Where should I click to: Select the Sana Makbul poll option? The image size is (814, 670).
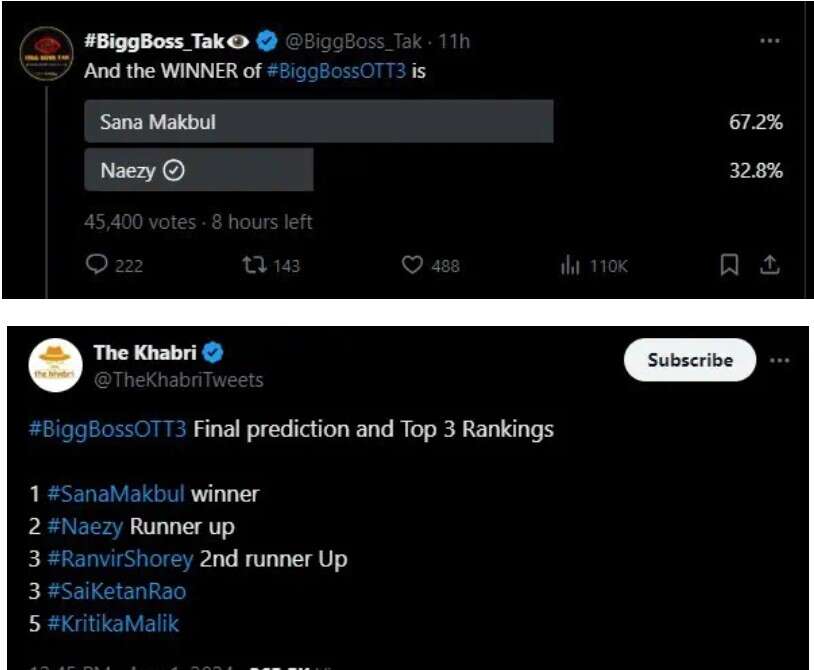point(319,122)
